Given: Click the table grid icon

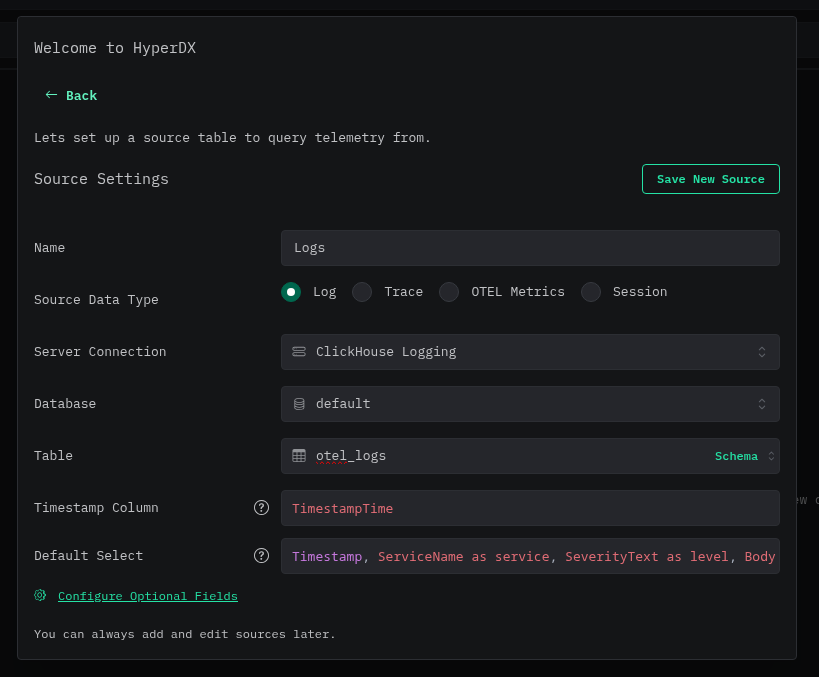Looking at the screenshot, I should (299, 456).
